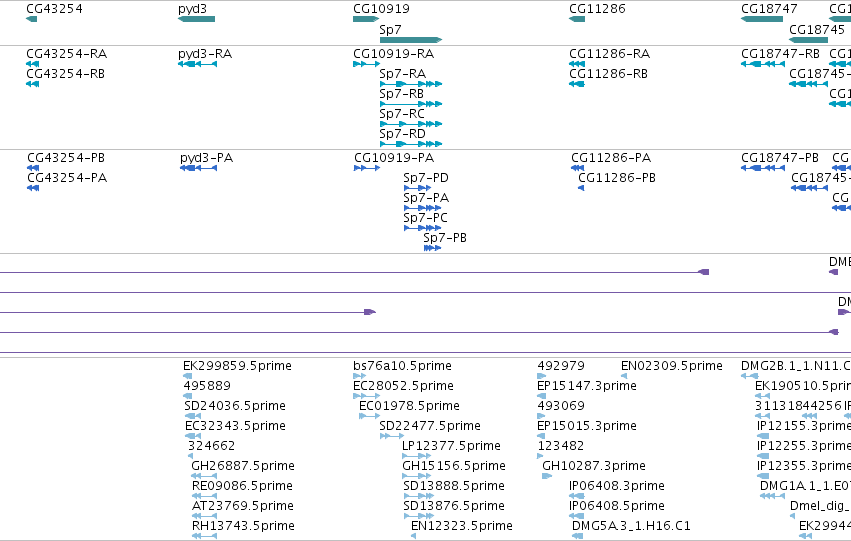Image resolution: width=851 pixels, height=541 pixels.
Task: Select EST AT23769.5prime
Action: tap(243, 506)
